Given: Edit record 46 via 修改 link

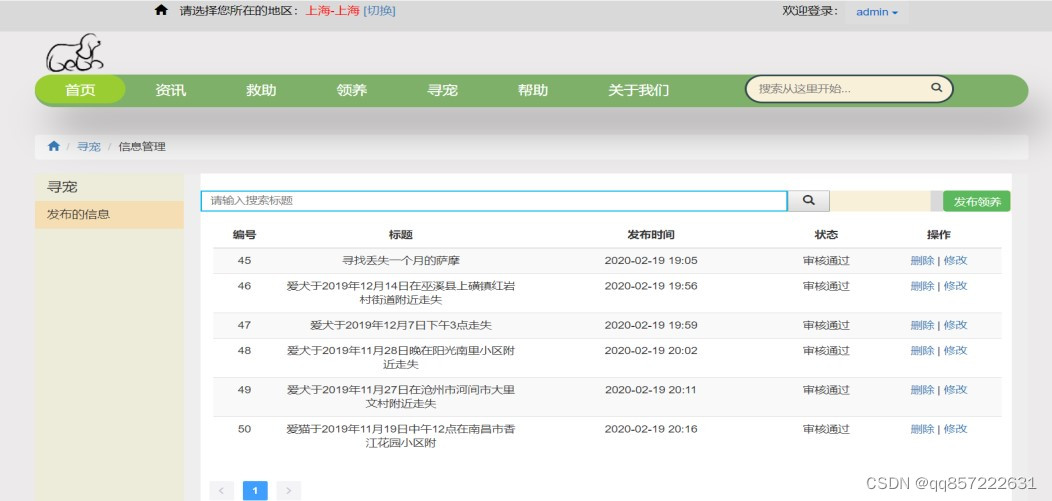Looking at the screenshot, I should click(x=955, y=286).
